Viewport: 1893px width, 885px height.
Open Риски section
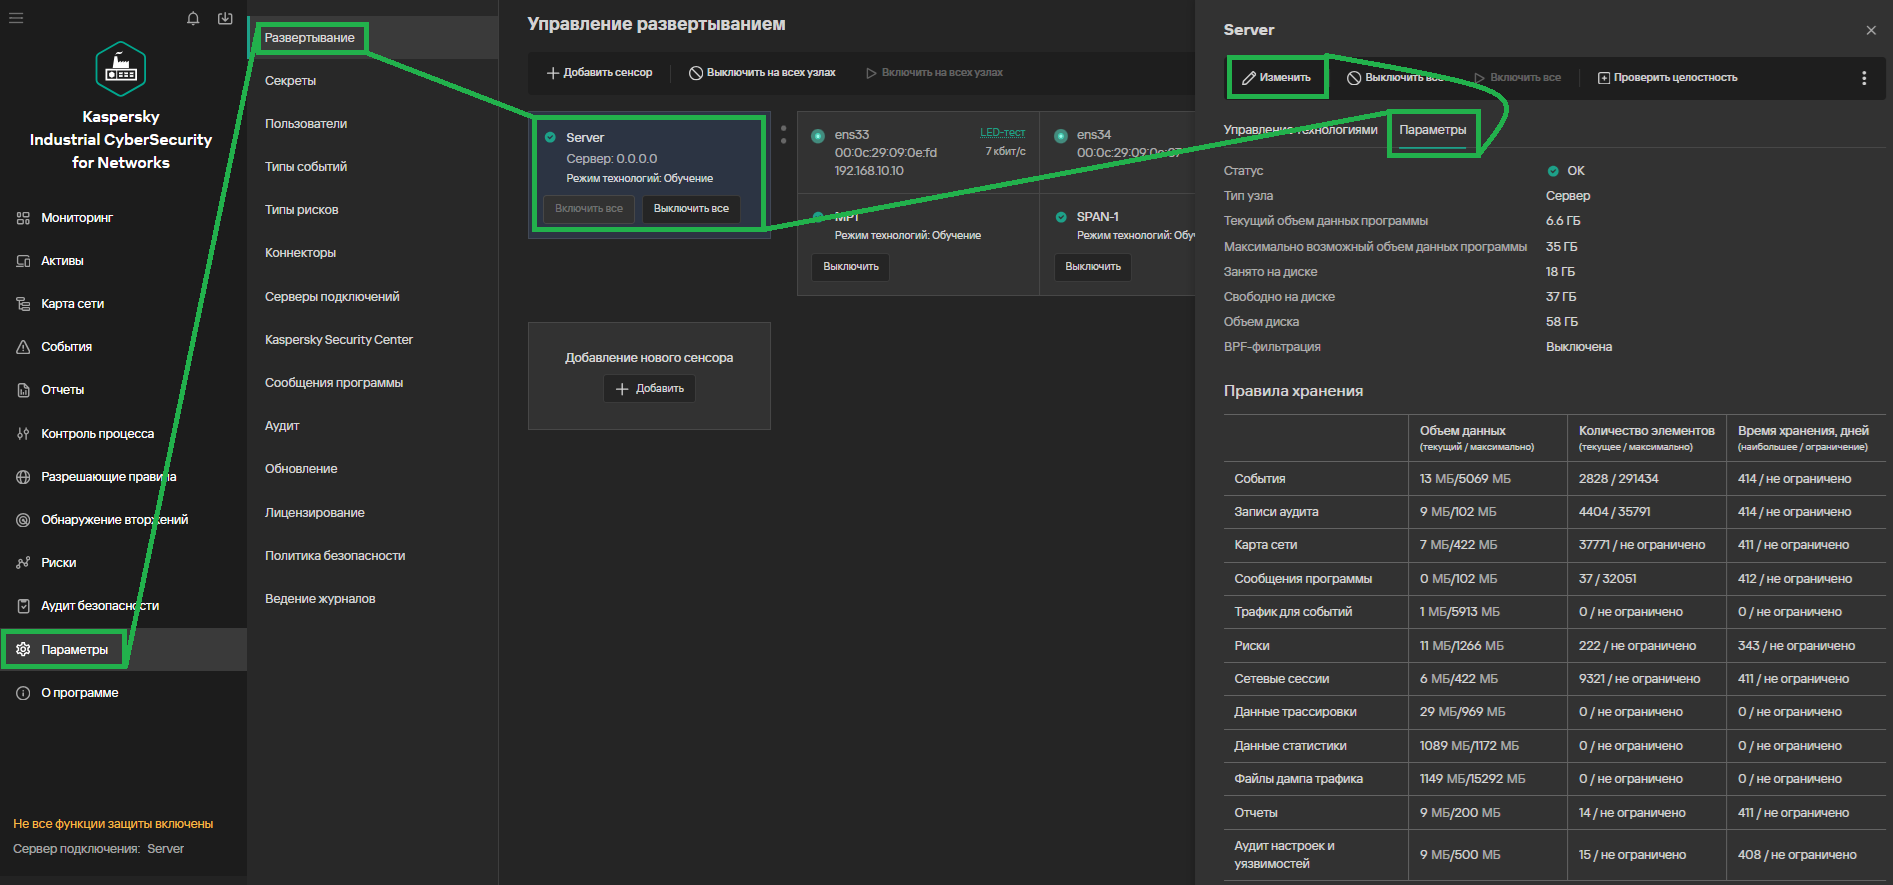click(x=58, y=562)
